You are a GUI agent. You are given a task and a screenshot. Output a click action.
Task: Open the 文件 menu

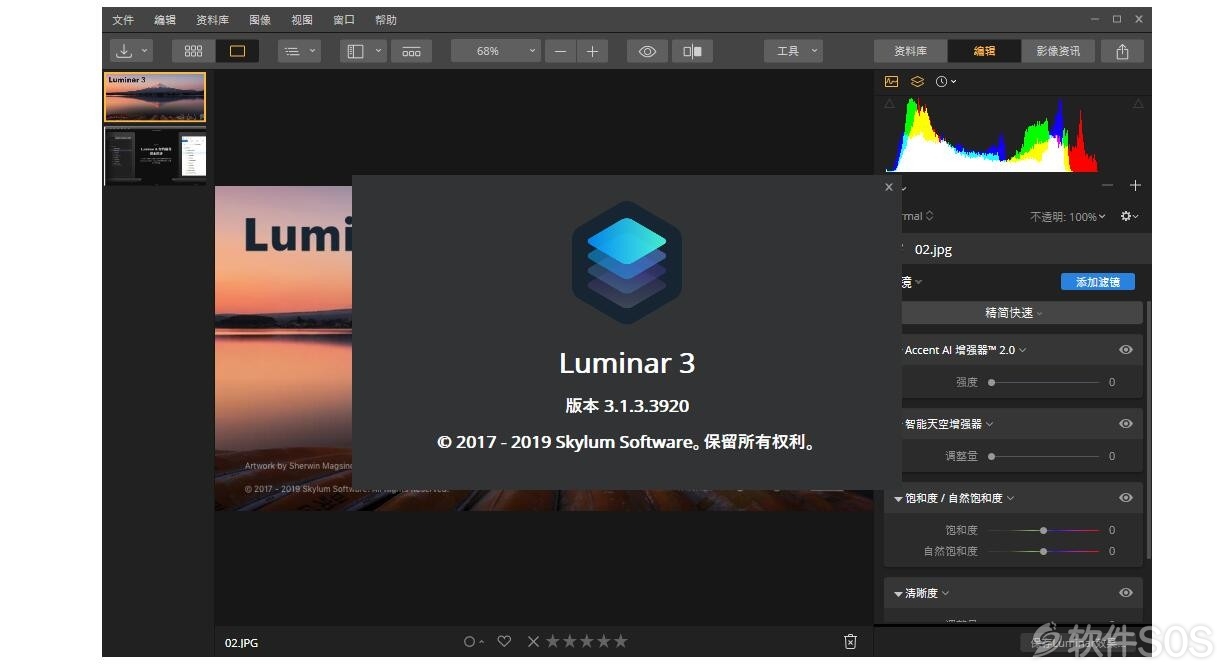point(123,20)
